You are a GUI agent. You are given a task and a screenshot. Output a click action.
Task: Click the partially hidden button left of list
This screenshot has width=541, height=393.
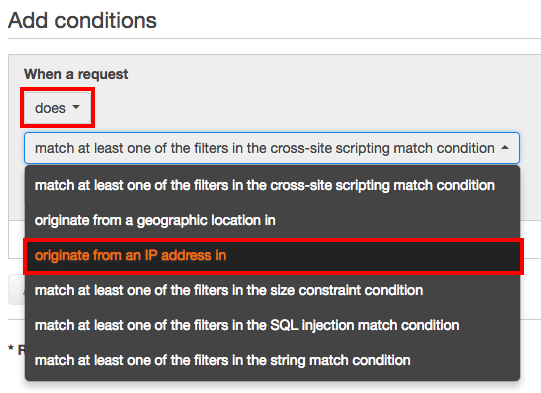(17, 289)
